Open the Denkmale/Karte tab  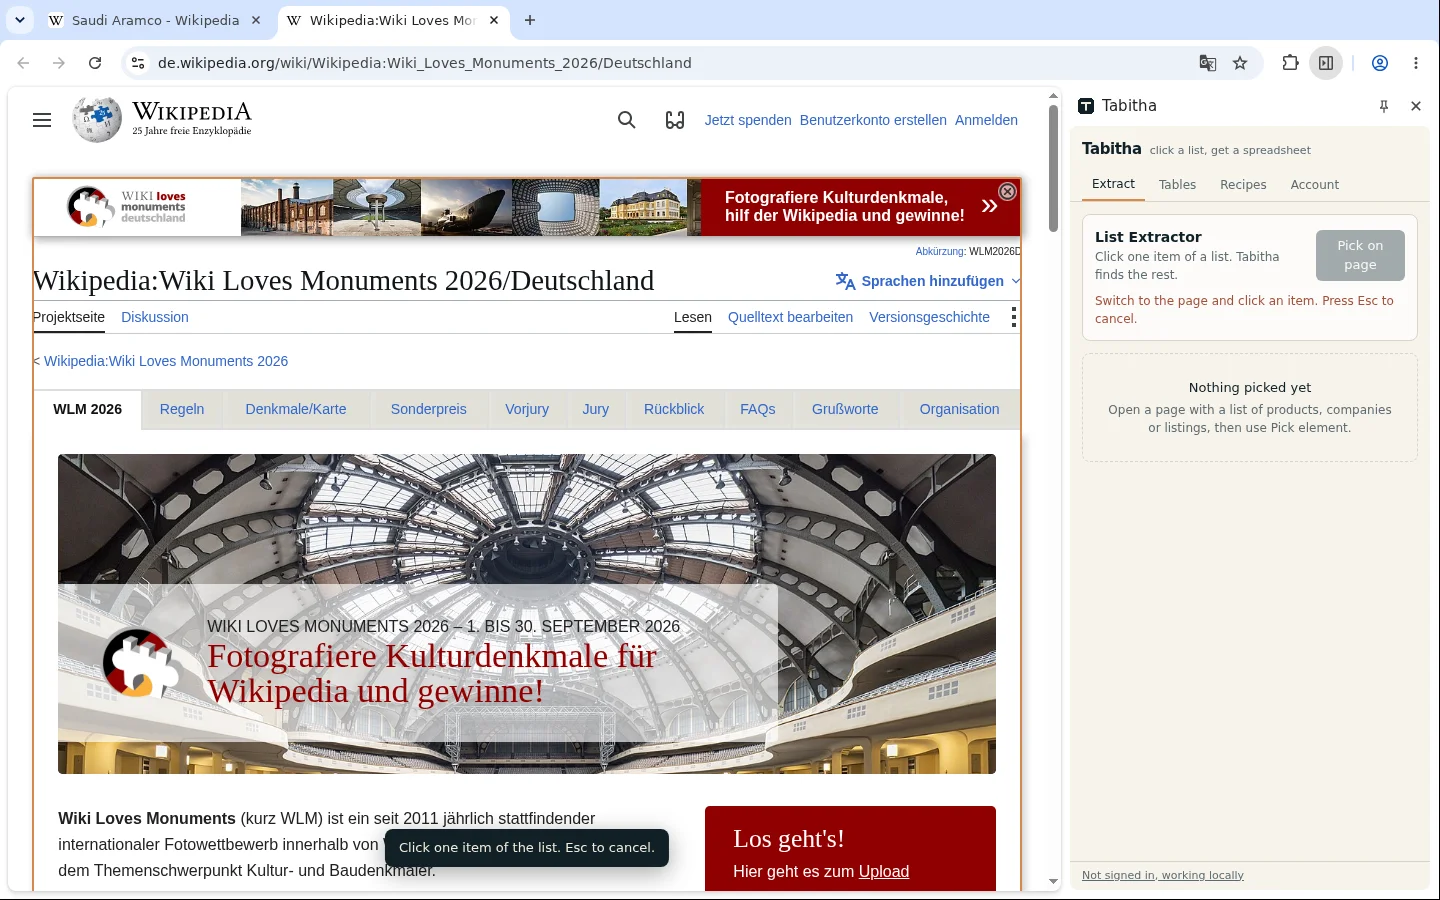pos(296,409)
